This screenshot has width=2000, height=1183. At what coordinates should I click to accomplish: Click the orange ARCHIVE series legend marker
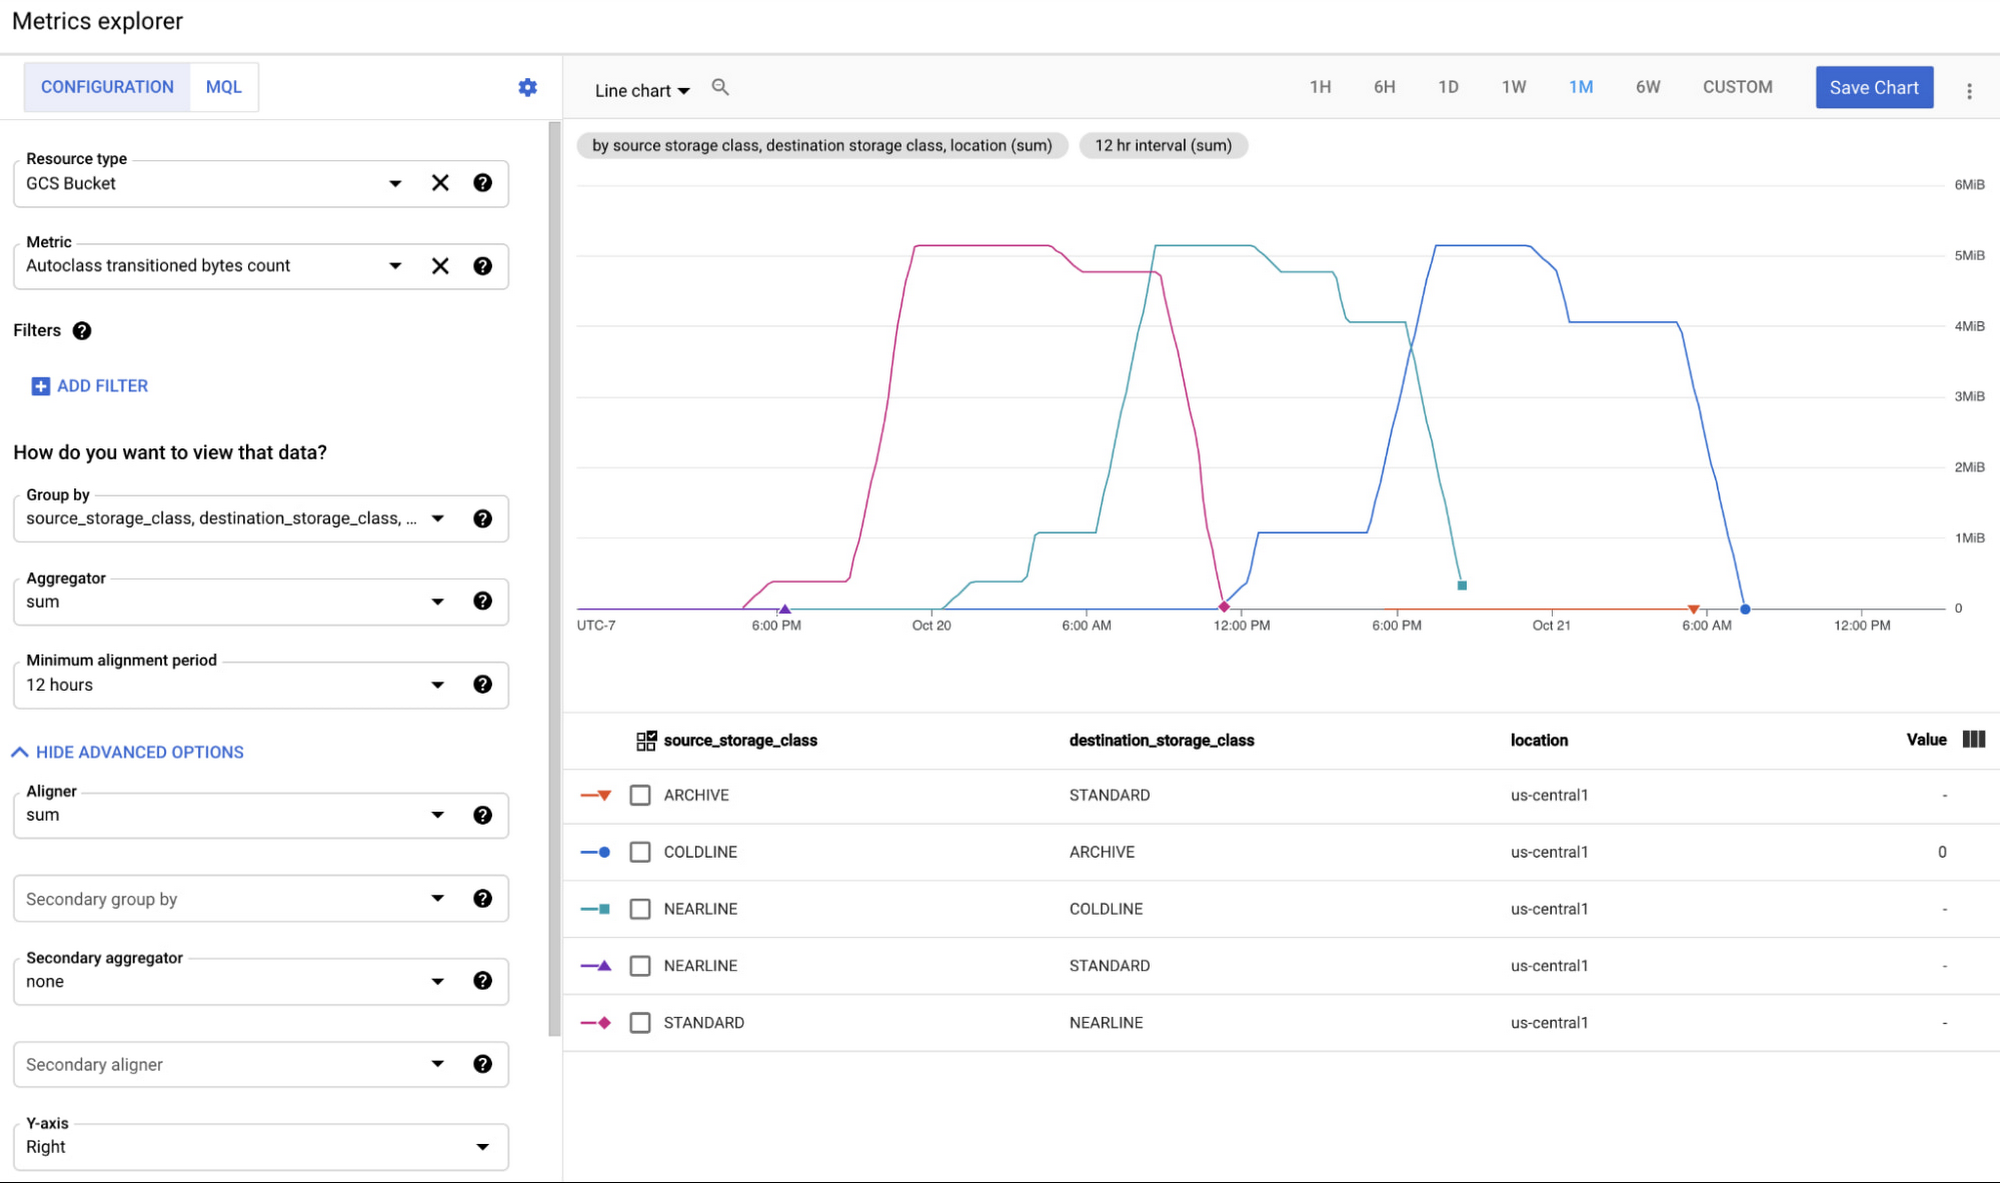coord(596,795)
